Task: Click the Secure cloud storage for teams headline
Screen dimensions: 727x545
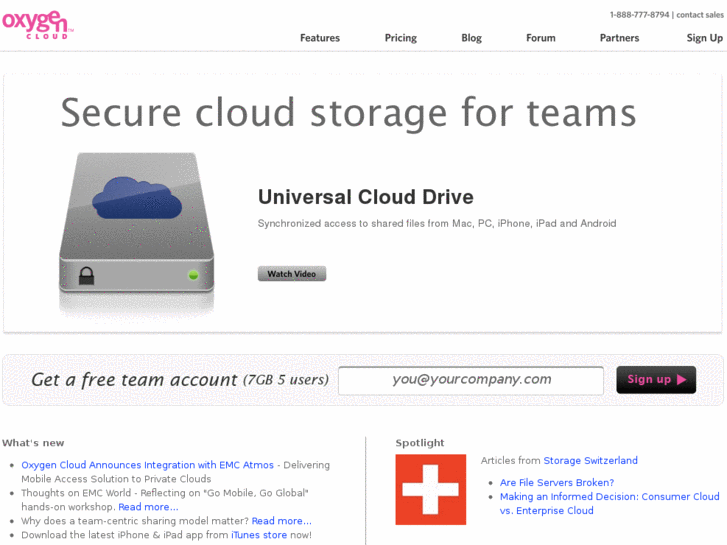Action: click(x=349, y=113)
